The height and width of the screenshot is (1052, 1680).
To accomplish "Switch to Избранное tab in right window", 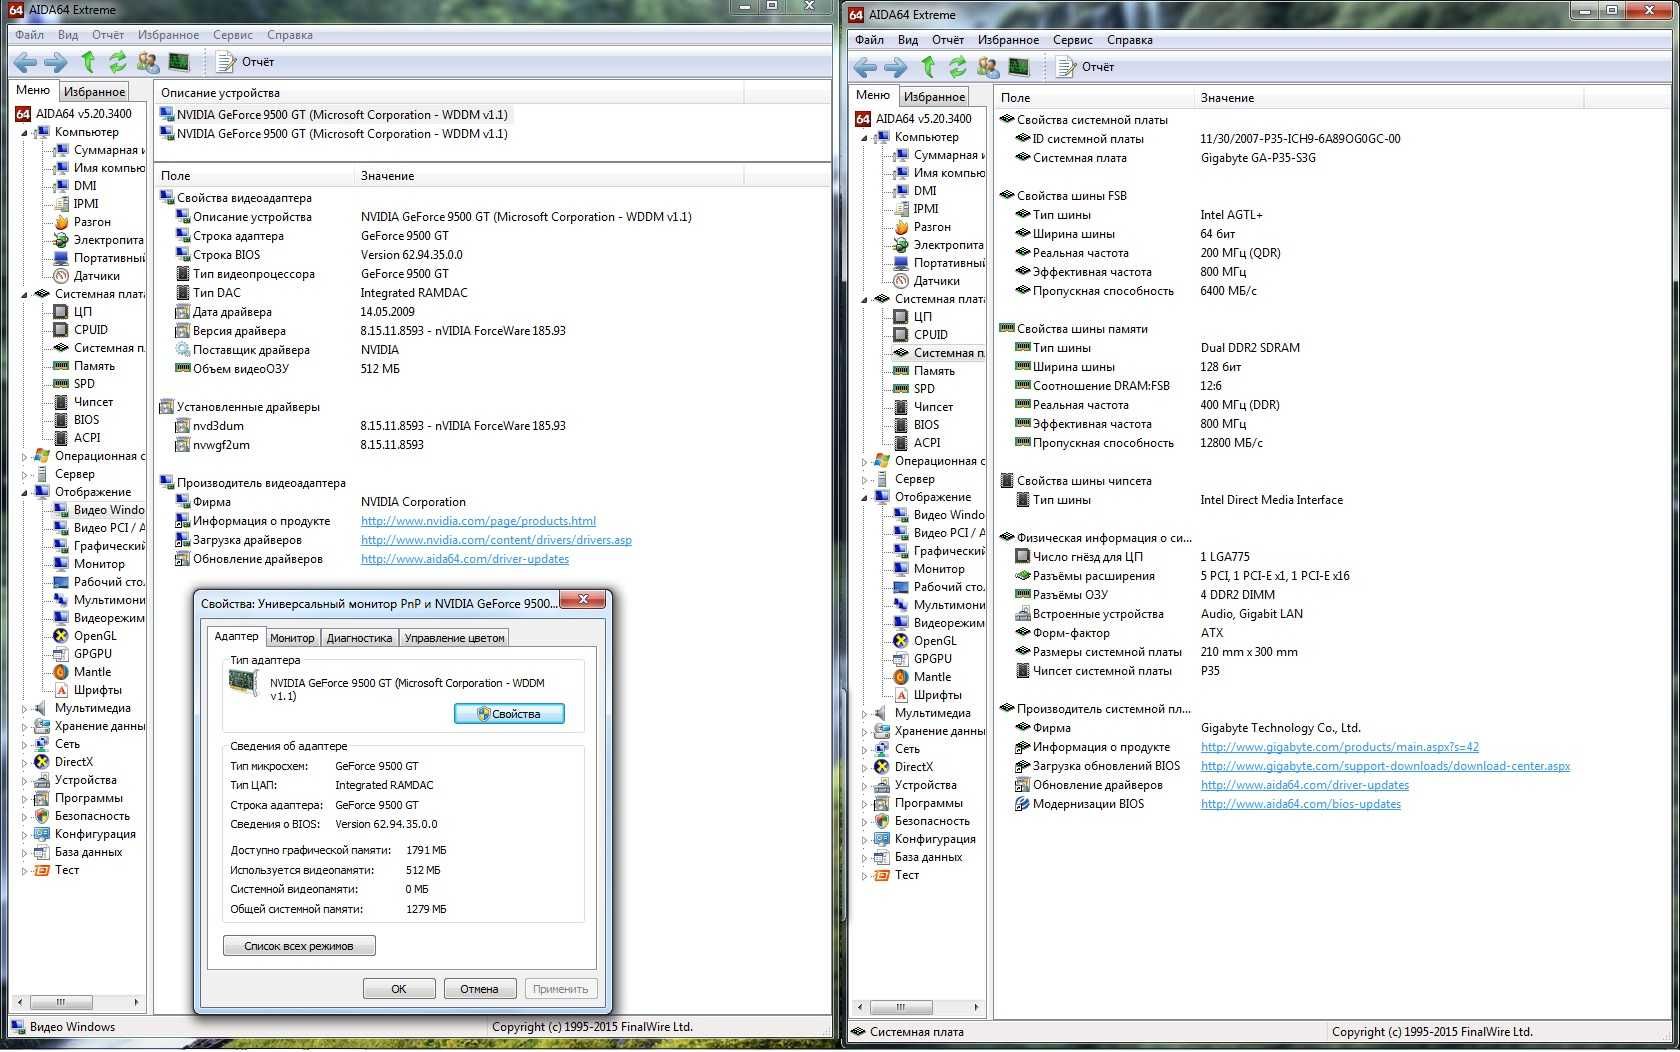I will pos(934,97).
